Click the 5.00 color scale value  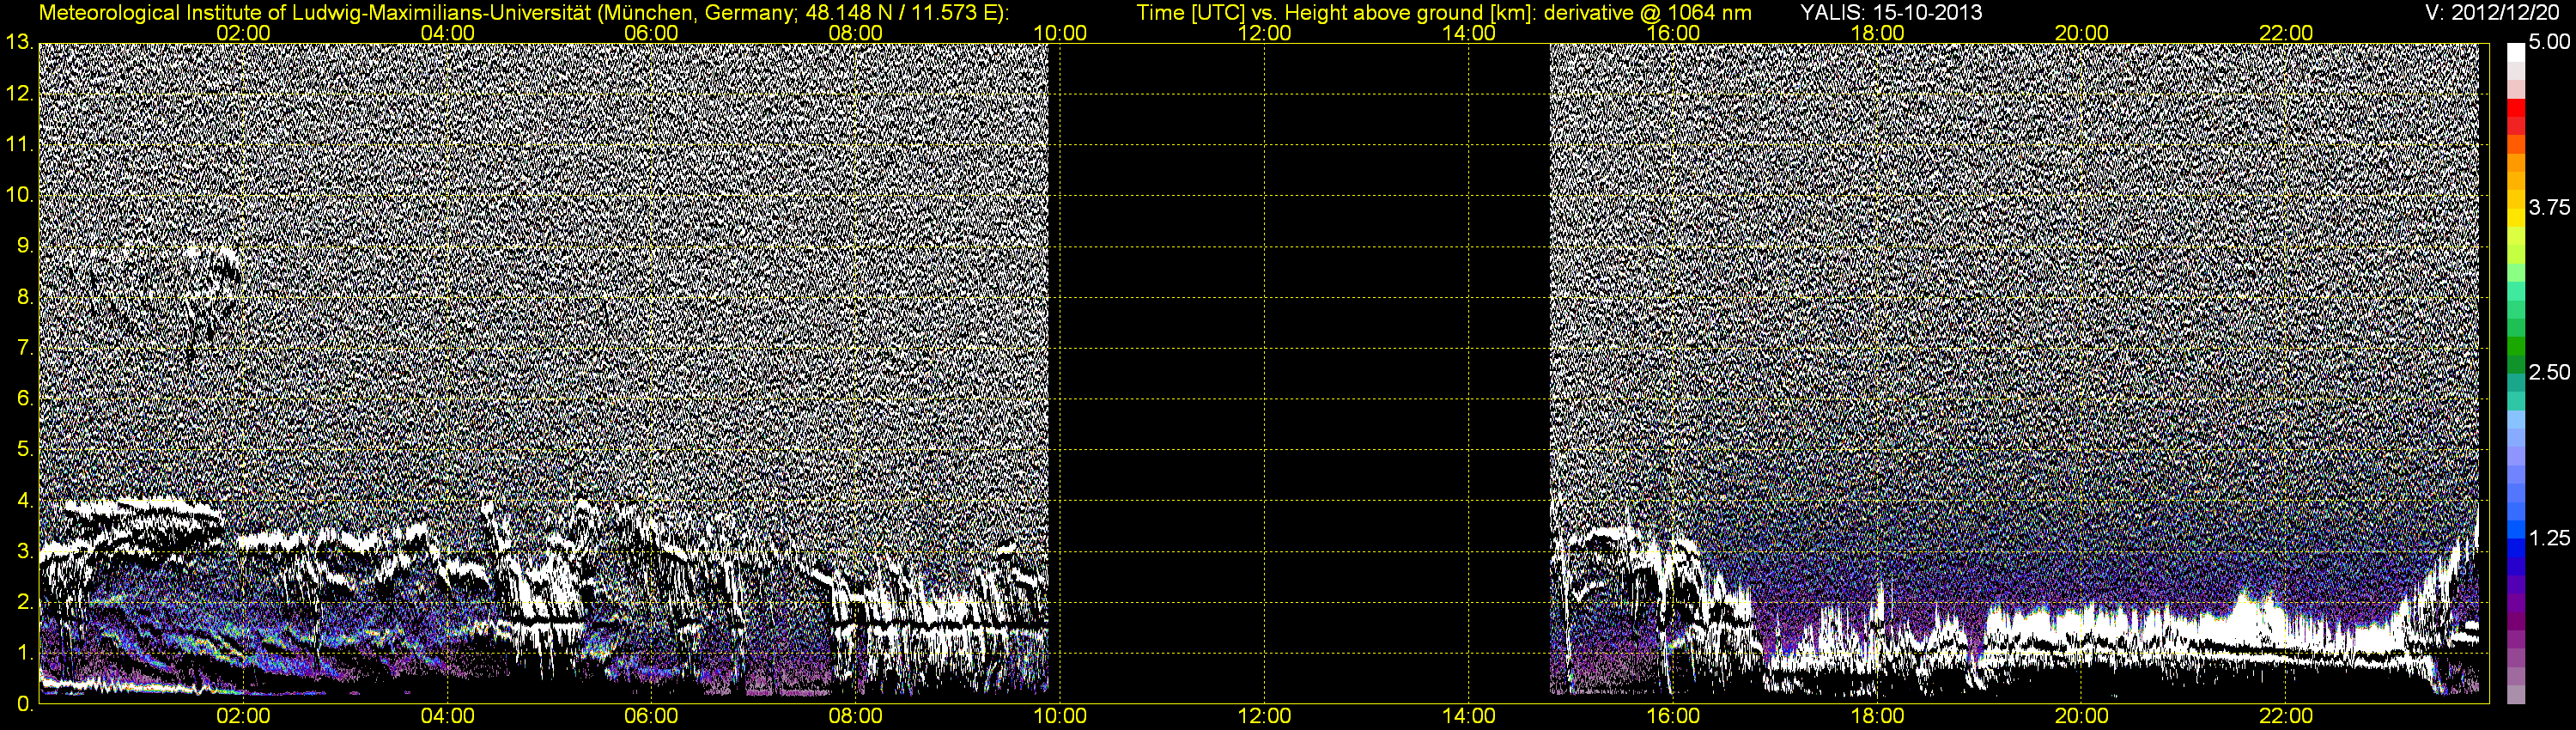2549,42
